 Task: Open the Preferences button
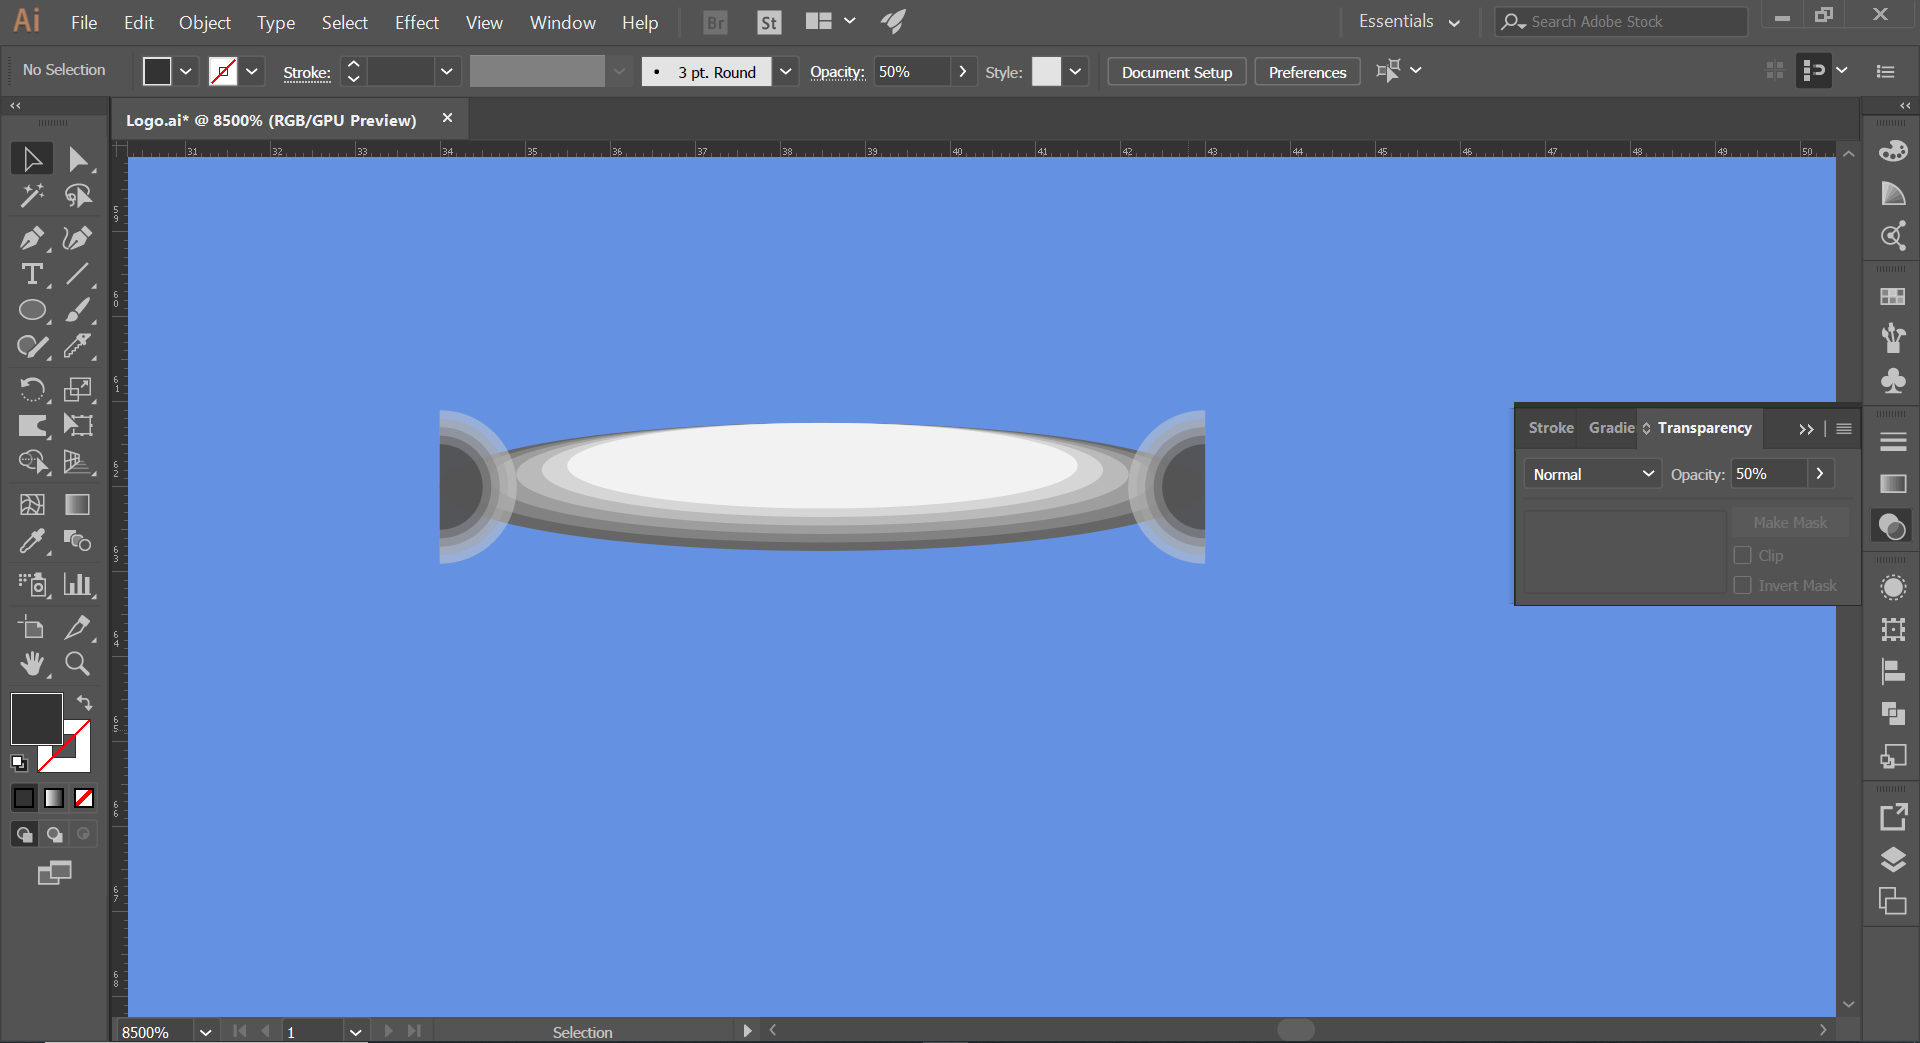point(1307,72)
